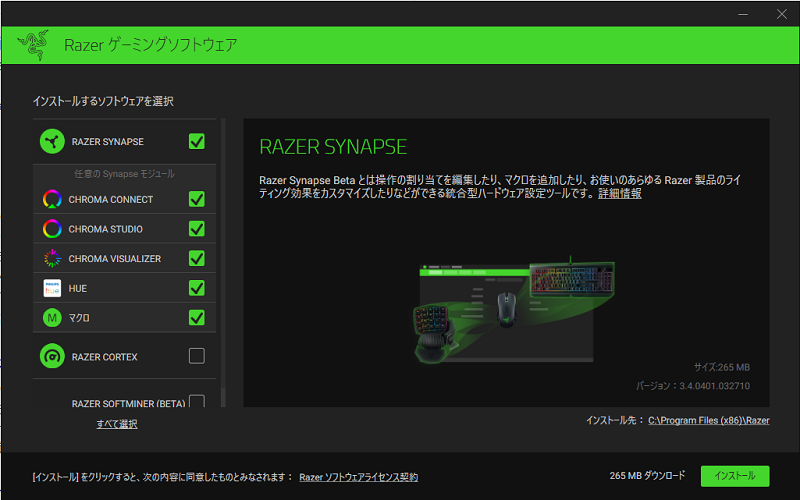This screenshot has width=800, height=500.
Task: Click the Philips Hue icon
Action: coord(52,288)
